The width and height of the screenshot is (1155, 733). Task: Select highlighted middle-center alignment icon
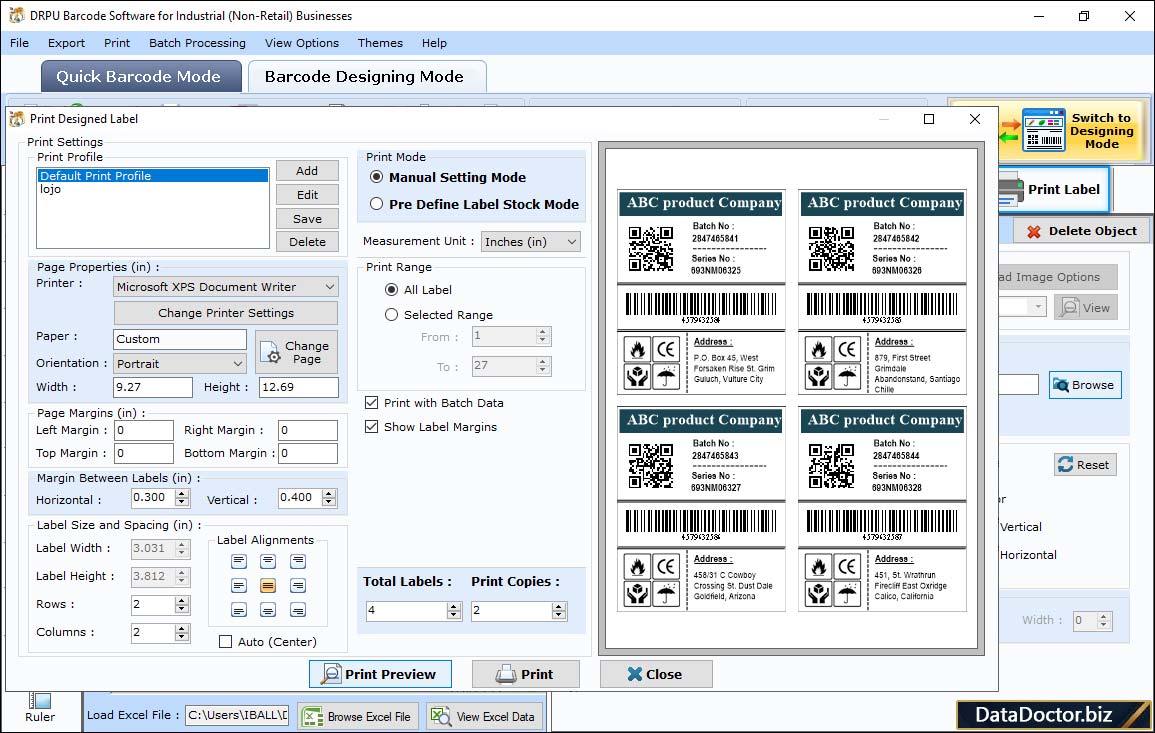click(x=268, y=586)
